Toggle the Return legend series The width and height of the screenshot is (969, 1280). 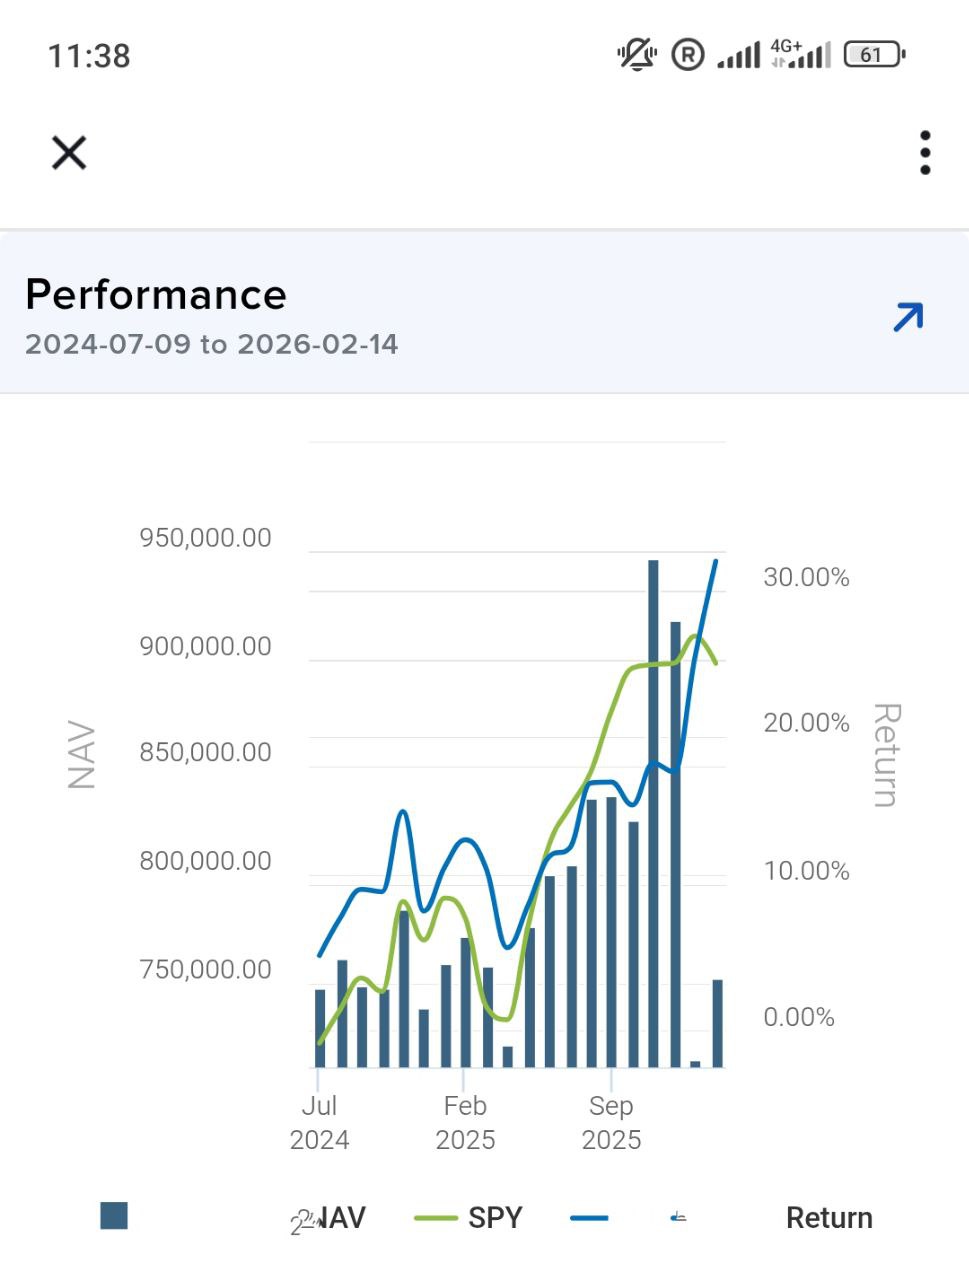click(829, 1218)
